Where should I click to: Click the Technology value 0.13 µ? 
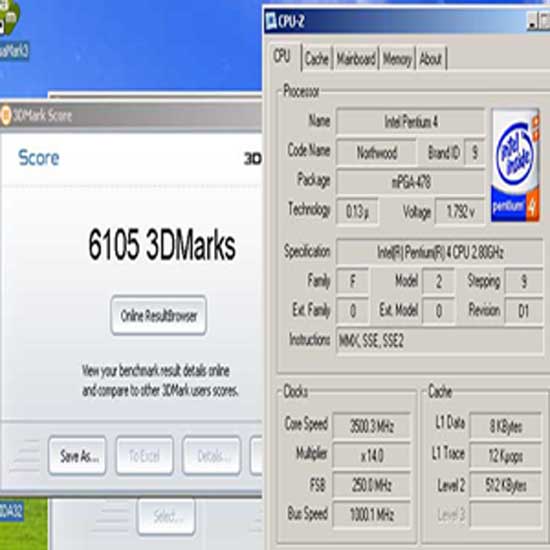point(357,211)
